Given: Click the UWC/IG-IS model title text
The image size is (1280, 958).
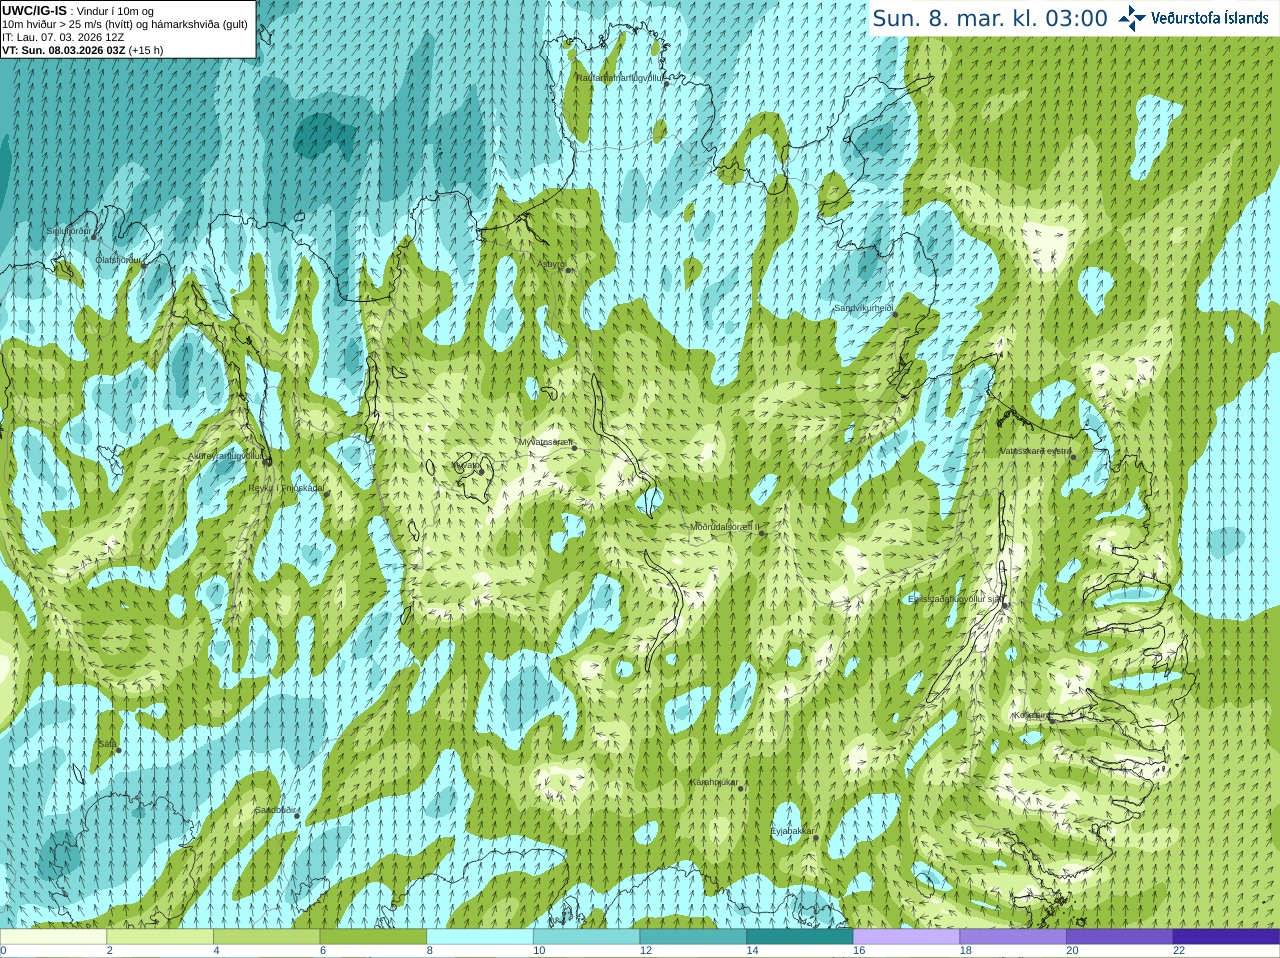Looking at the screenshot, I should [35, 11].
